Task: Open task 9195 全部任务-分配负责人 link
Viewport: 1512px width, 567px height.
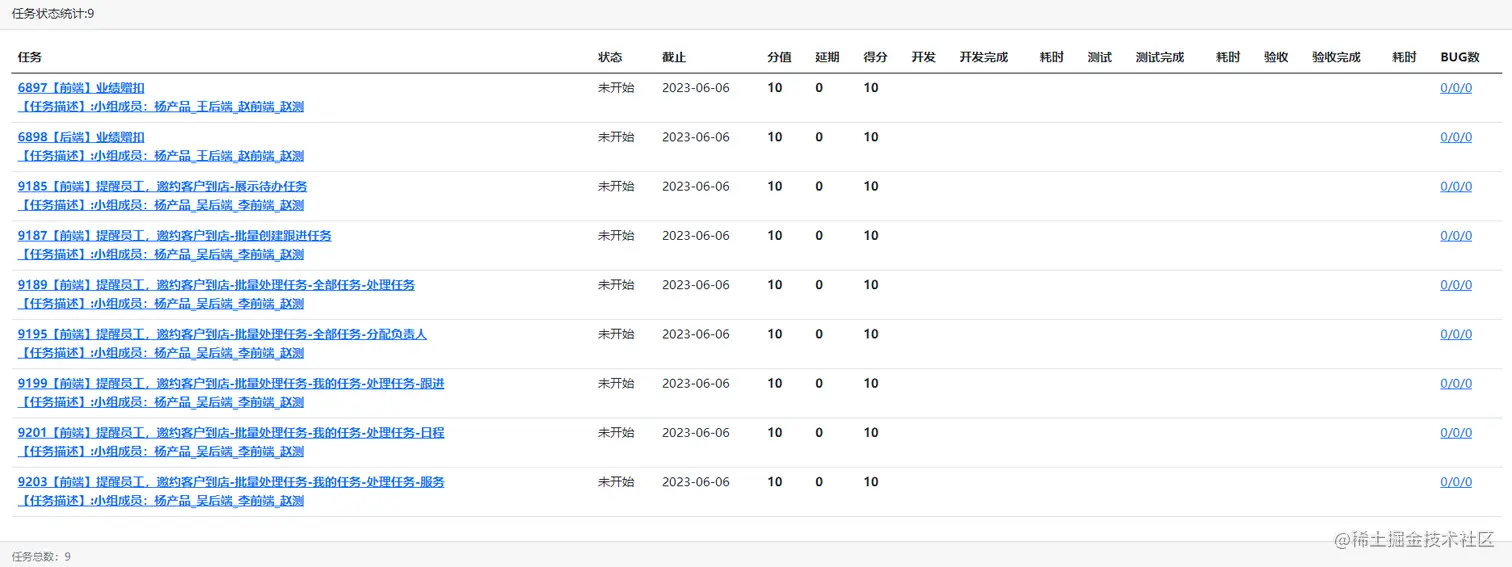Action: (x=222, y=334)
